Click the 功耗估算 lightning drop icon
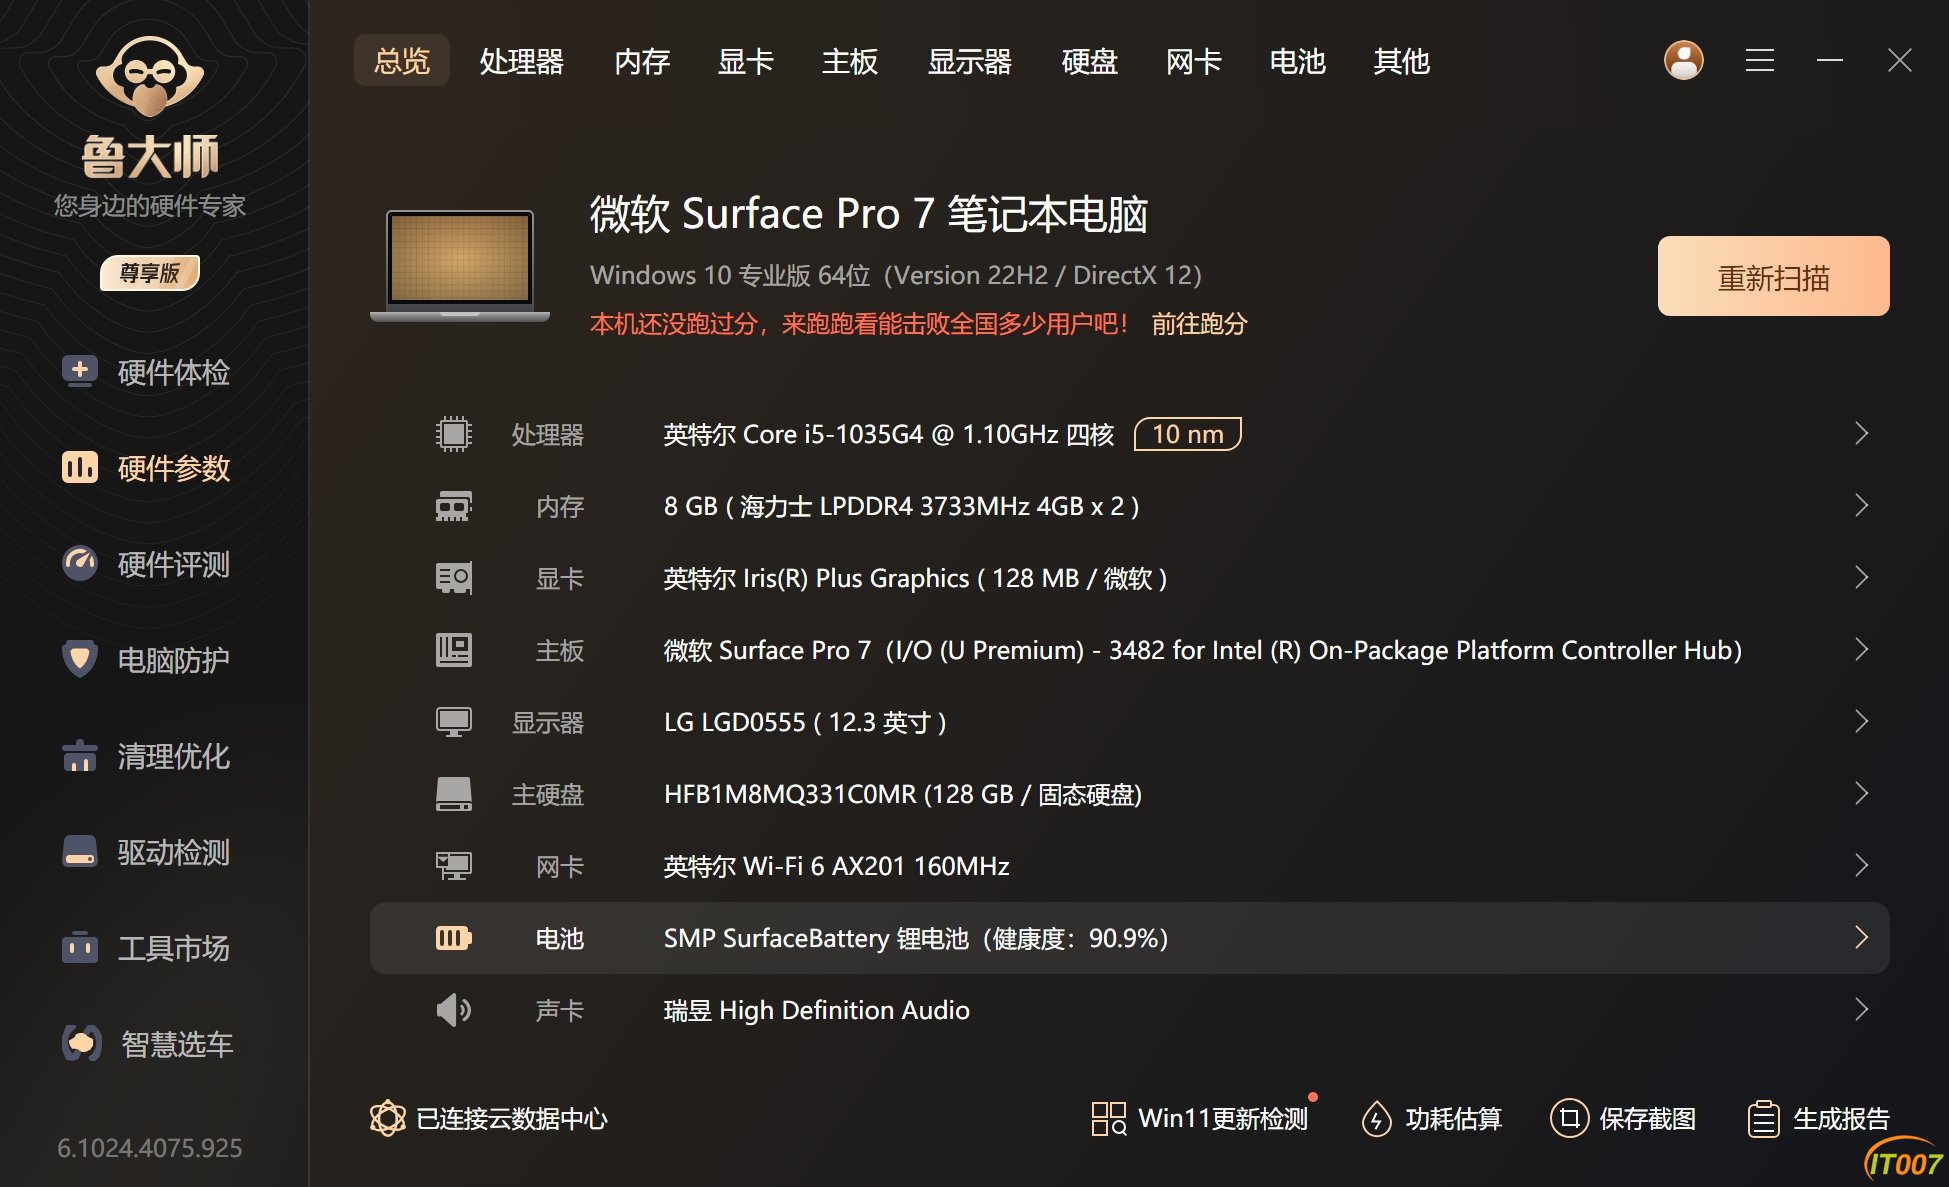The width and height of the screenshot is (1949, 1187). [1377, 1118]
